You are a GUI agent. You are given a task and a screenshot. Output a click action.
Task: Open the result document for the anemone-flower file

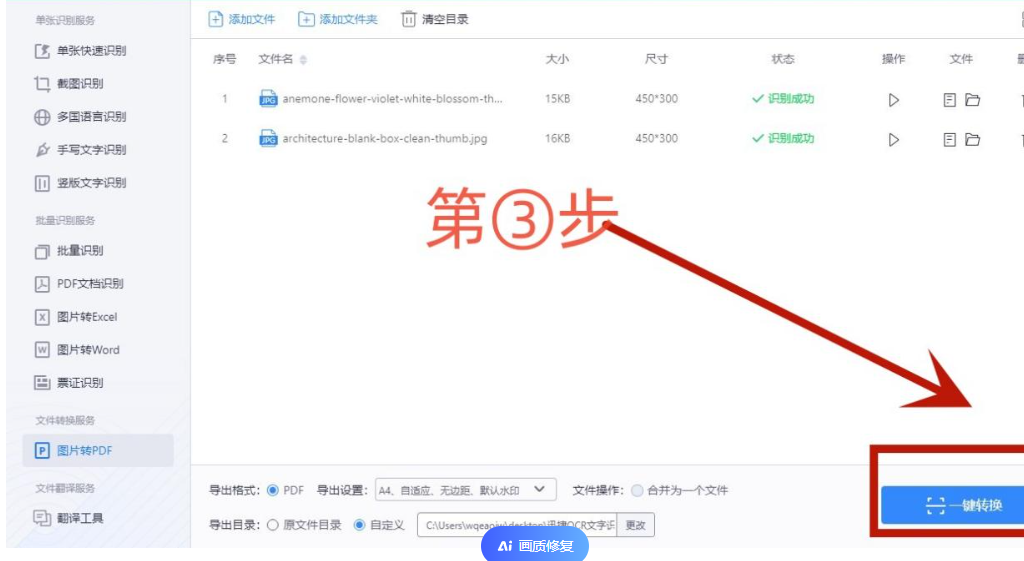[950, 100]
